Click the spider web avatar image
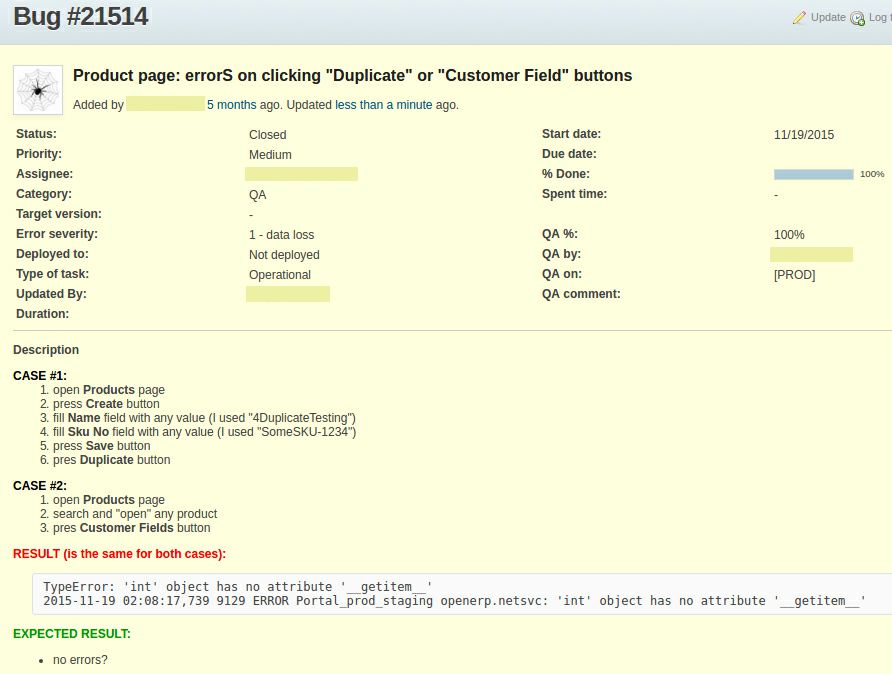892x674 pixels. click(38, 90)
